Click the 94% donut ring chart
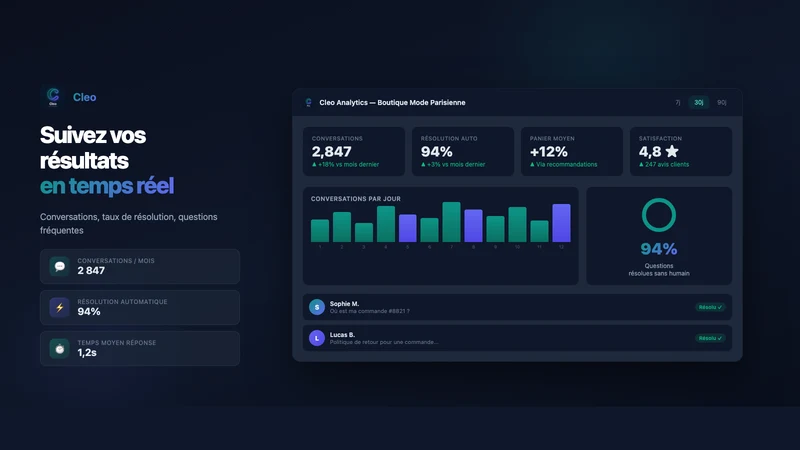 point(659,215)
